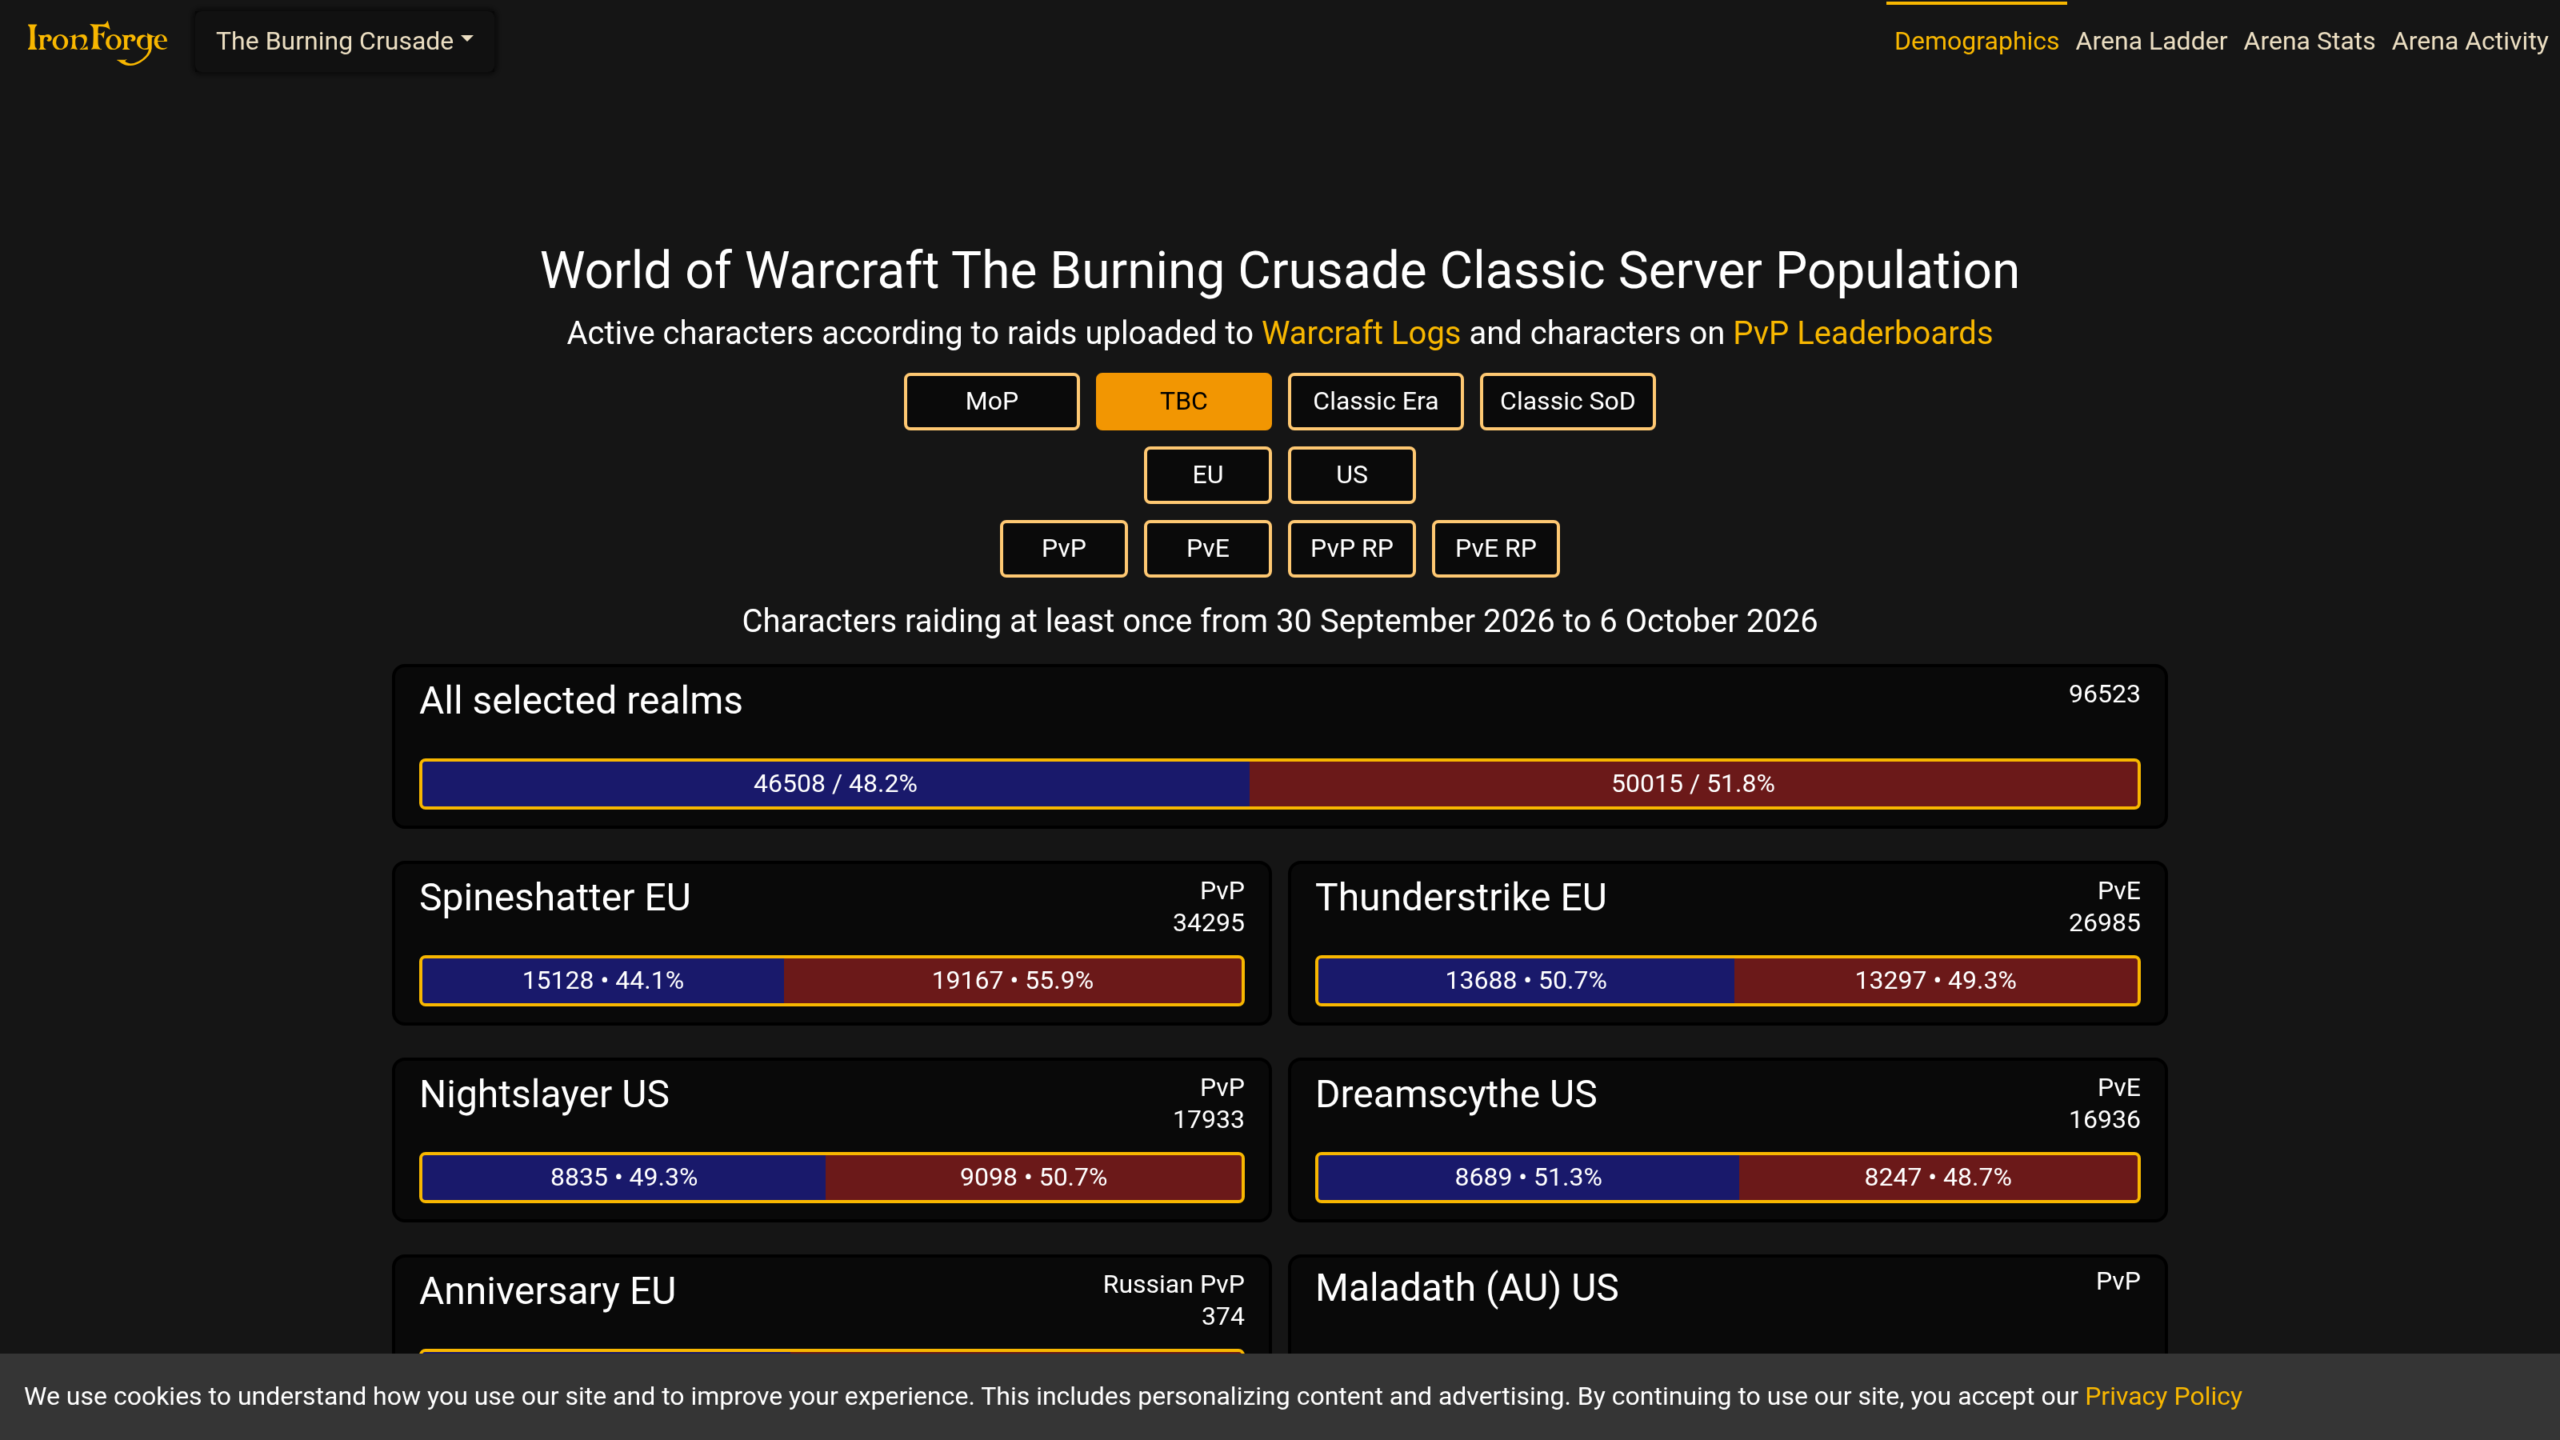Click Thunderstrike Horde bar 13297 • 49.3%
Image resolution: width=2560 pixels, height=1440 pixels.
click(1936, 980)
